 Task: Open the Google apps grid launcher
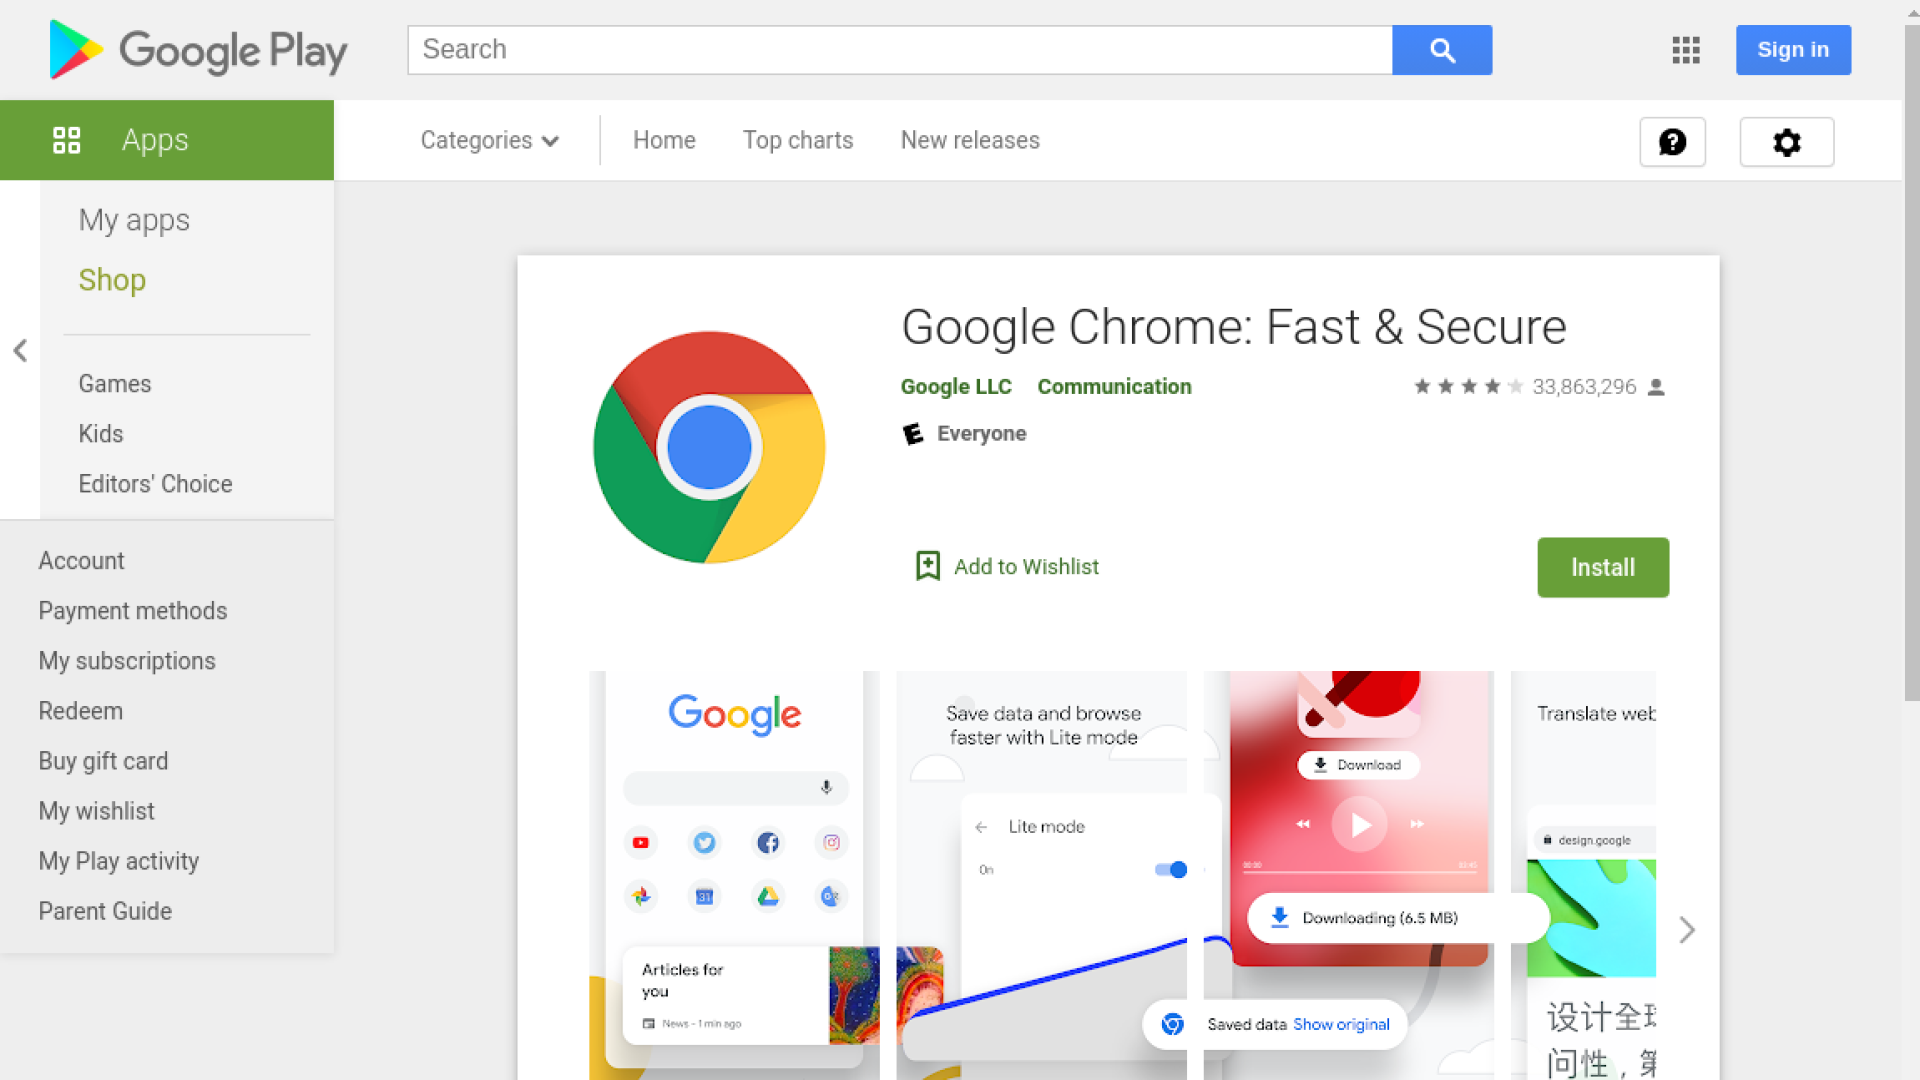[1685, 50]
